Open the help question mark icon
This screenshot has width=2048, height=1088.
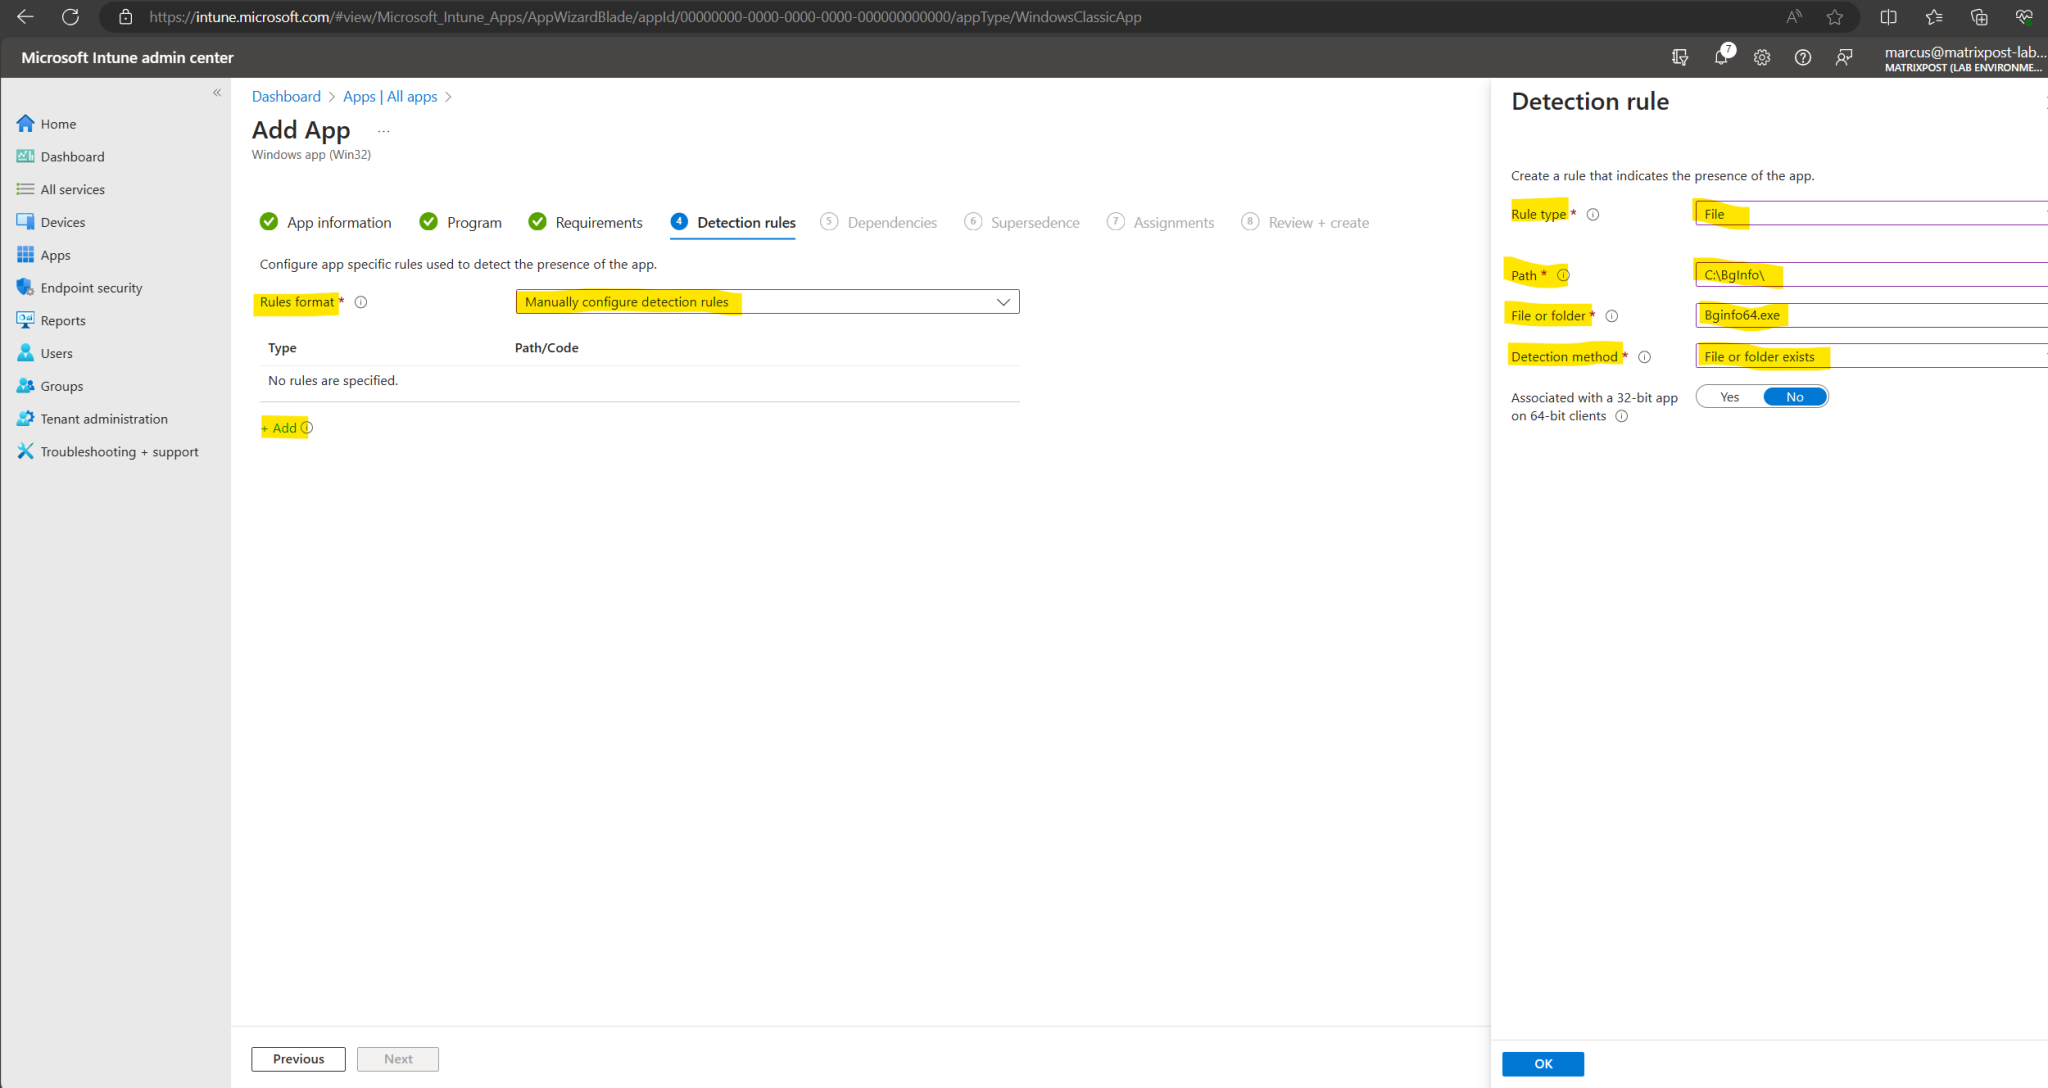click(x=1803, y=57)
